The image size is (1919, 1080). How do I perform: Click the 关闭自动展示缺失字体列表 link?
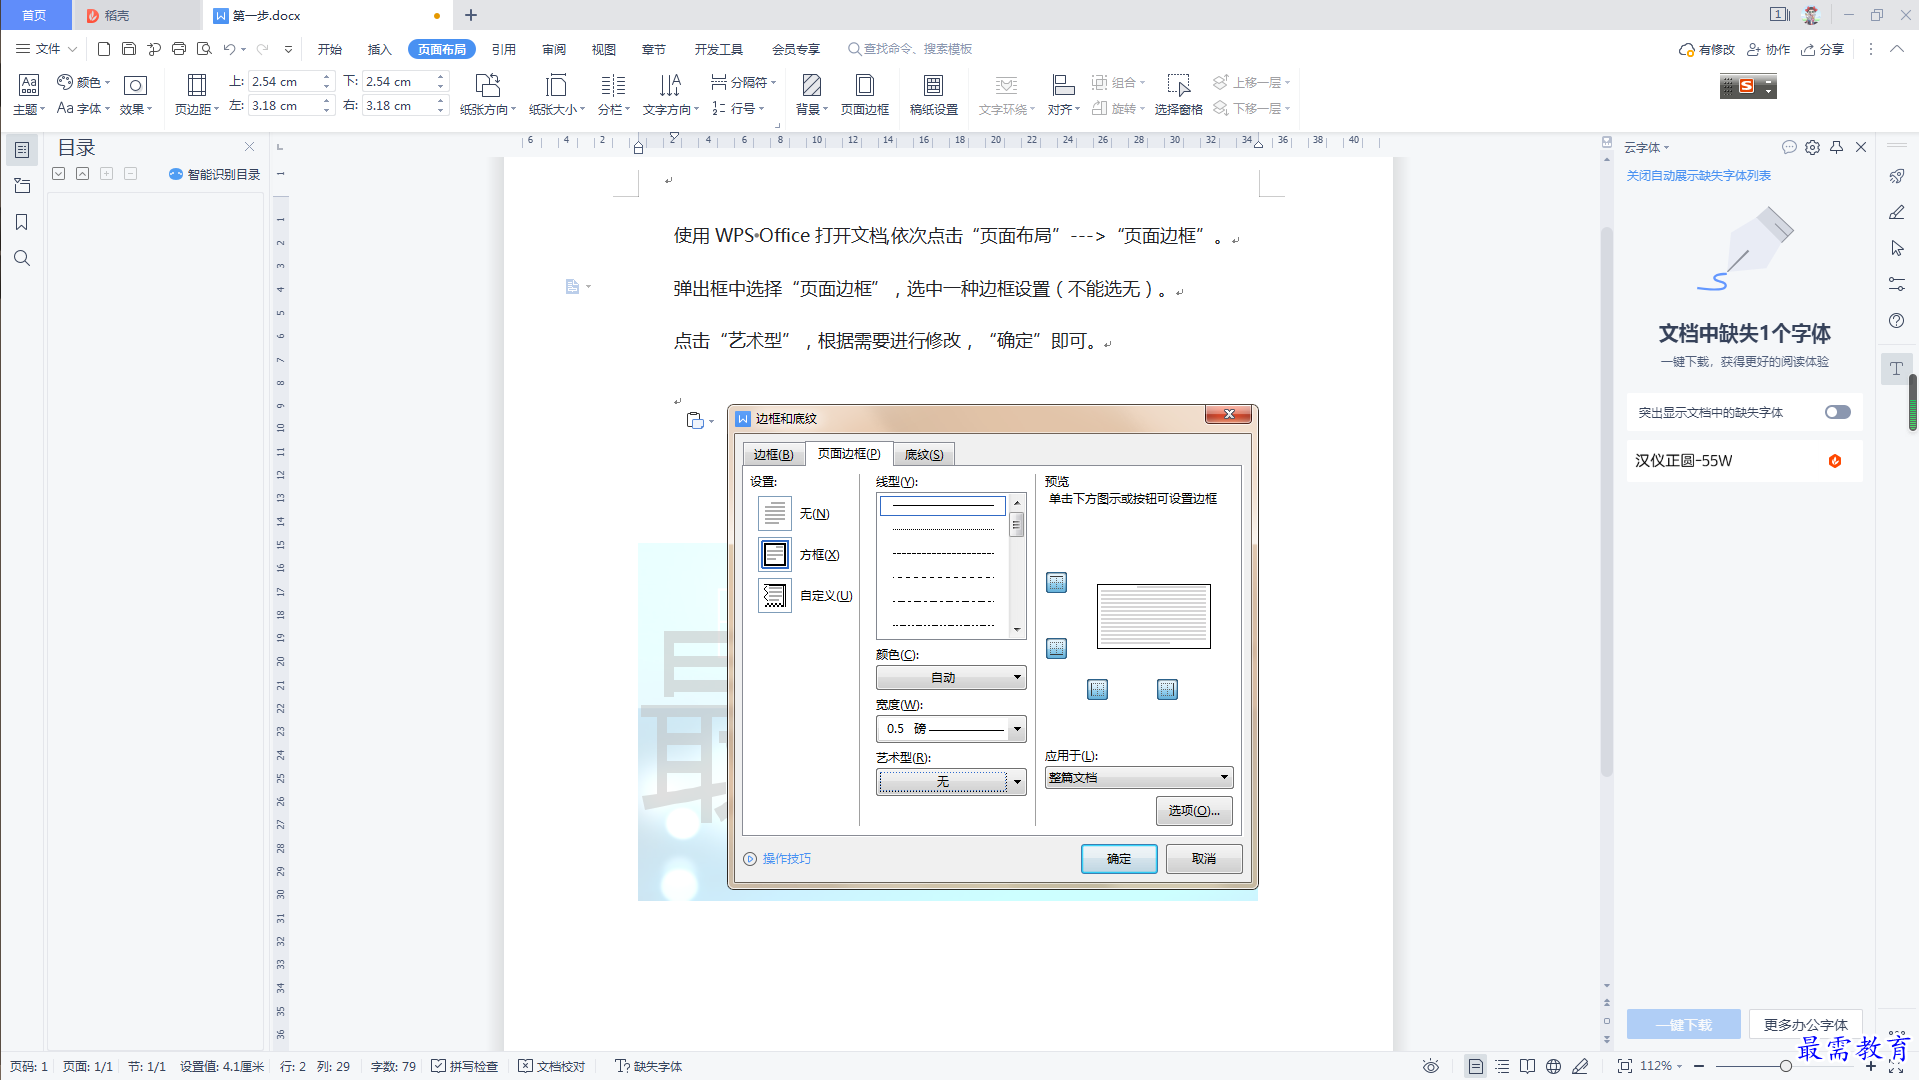click(x=1698, y=175)
